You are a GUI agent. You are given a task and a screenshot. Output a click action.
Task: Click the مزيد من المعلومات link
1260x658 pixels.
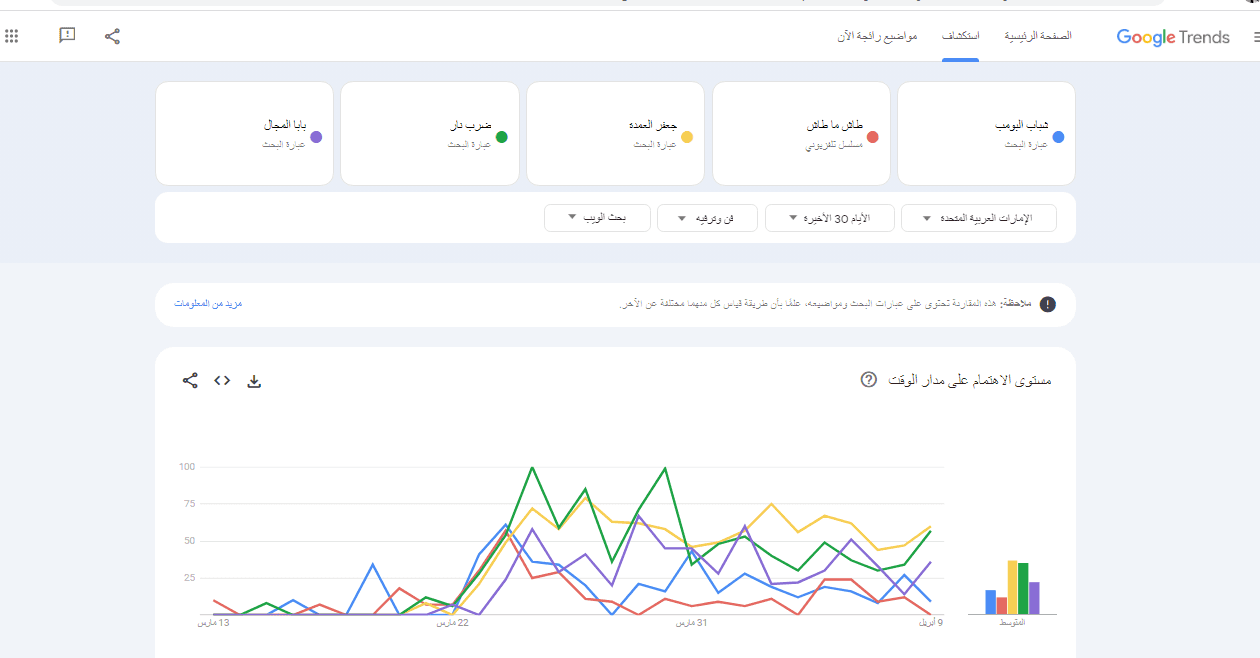click(208, 303)
